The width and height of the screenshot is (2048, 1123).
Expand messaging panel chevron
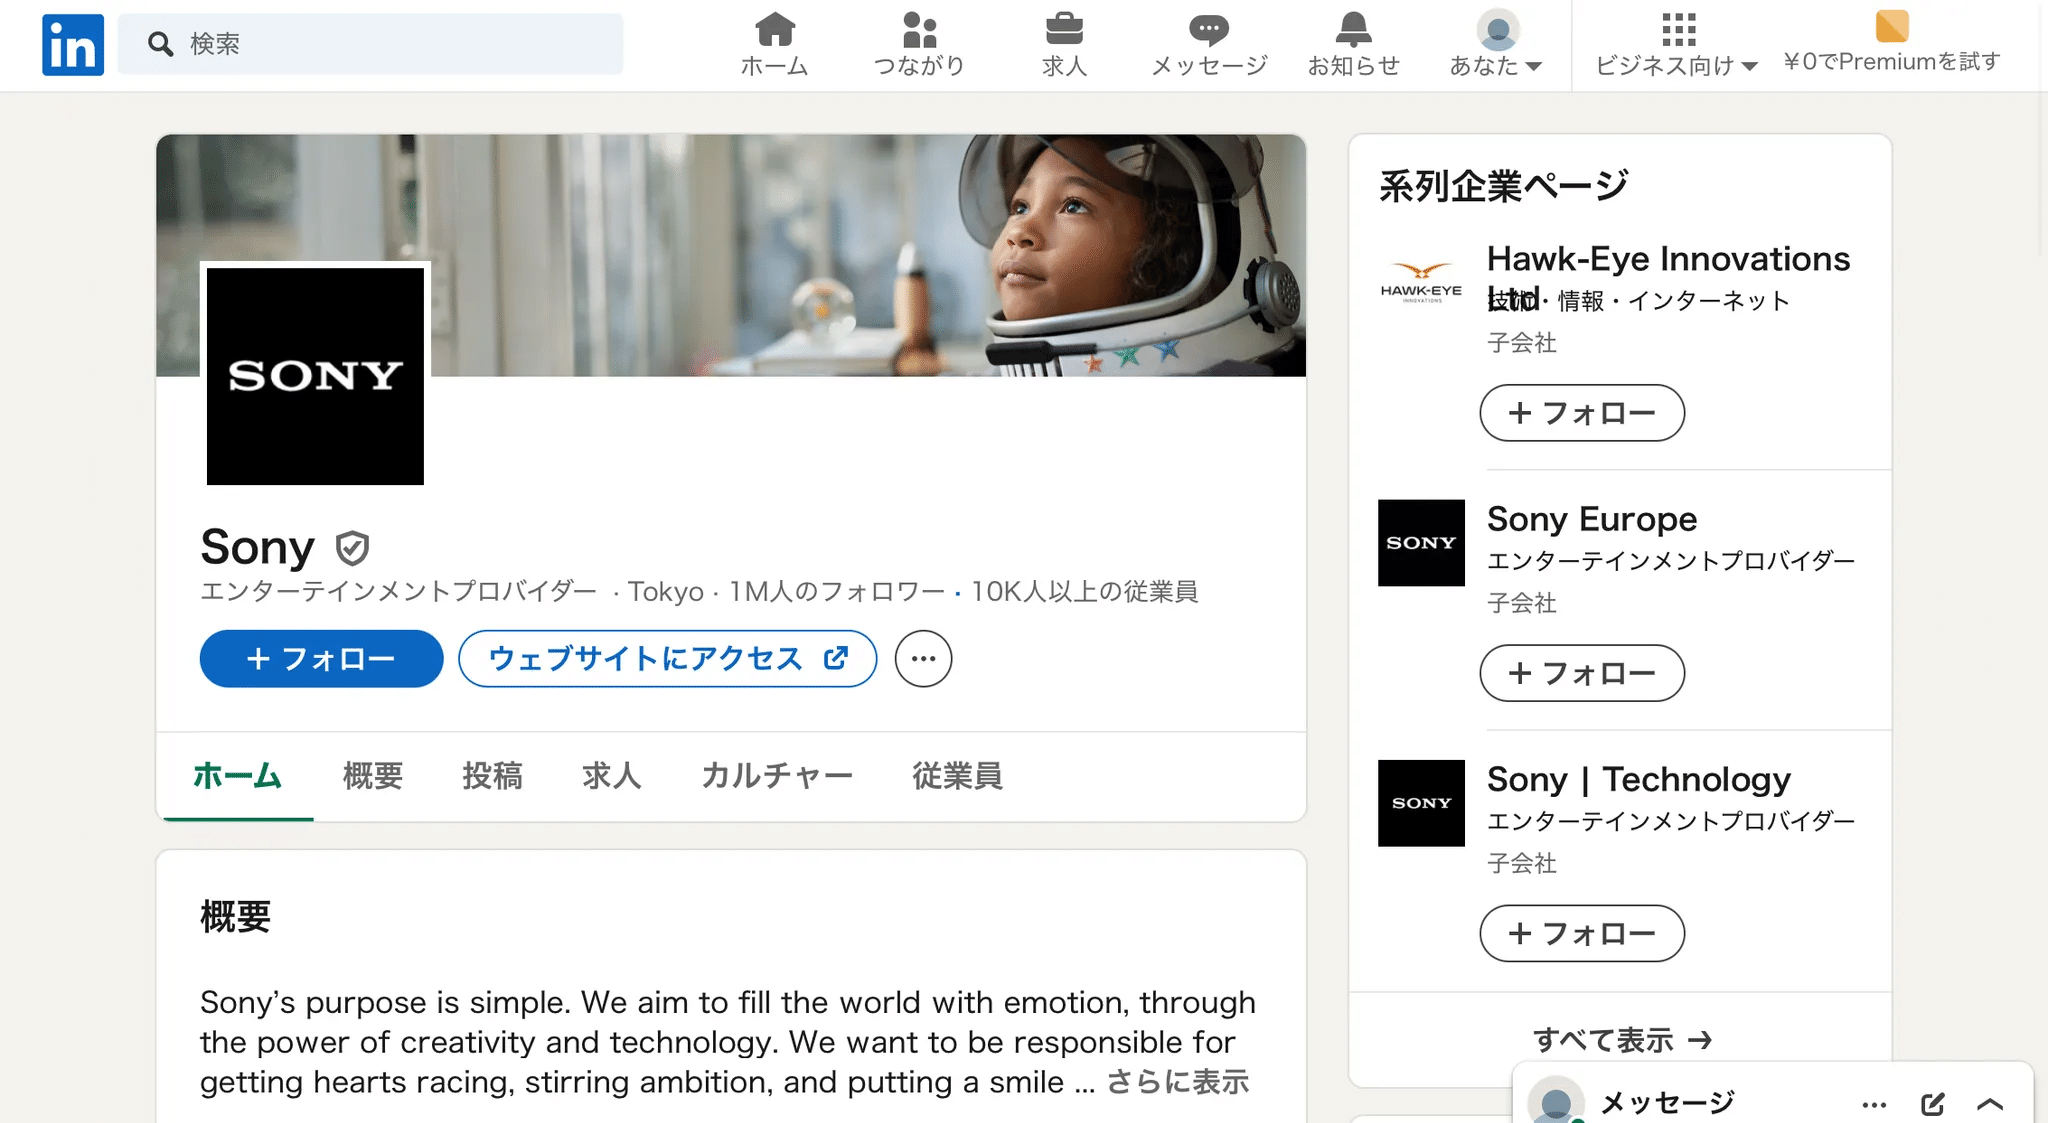(x=1990, y=1104)
